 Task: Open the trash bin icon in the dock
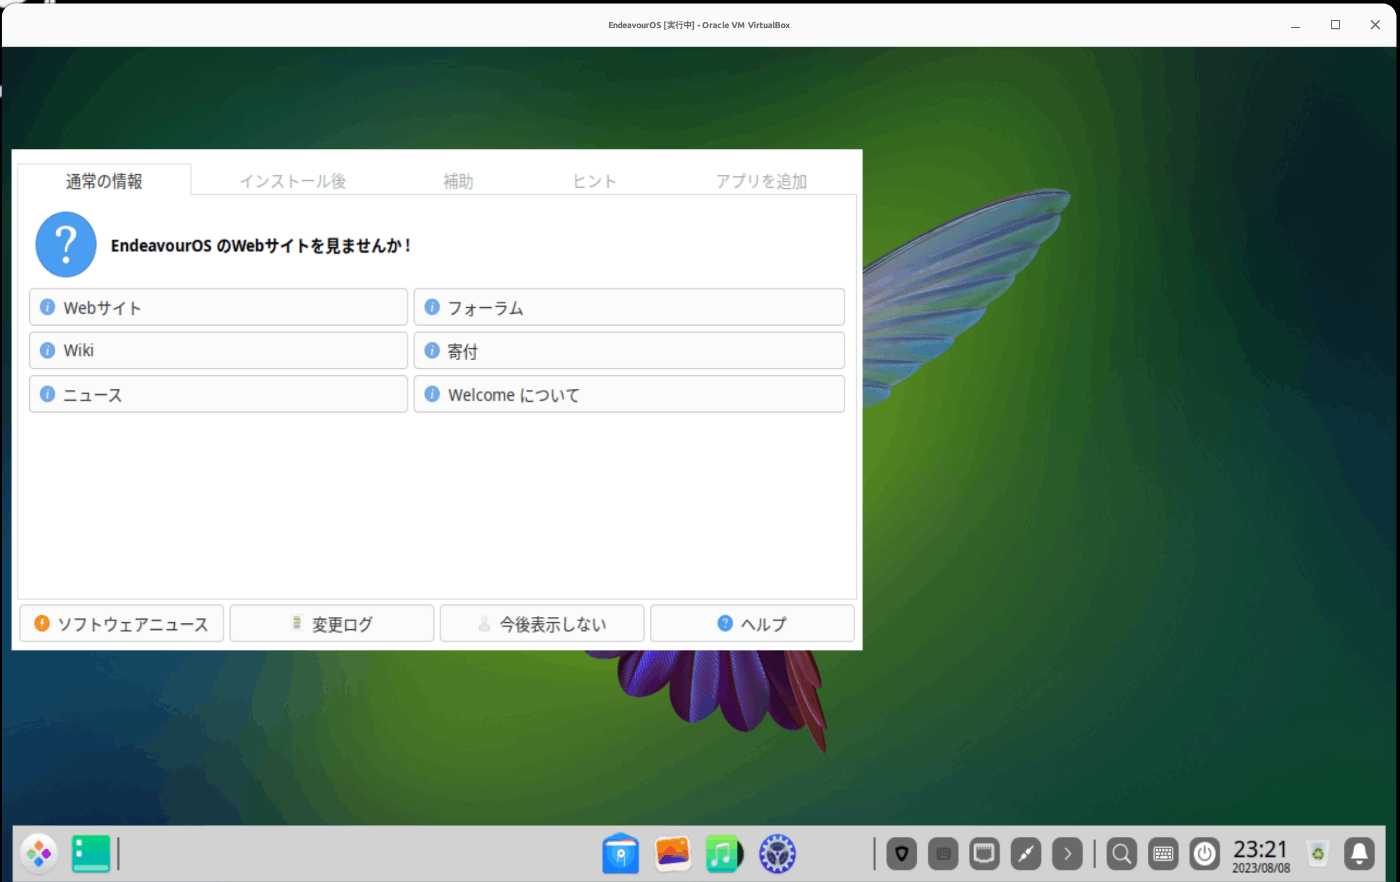tap(1318, 854)
